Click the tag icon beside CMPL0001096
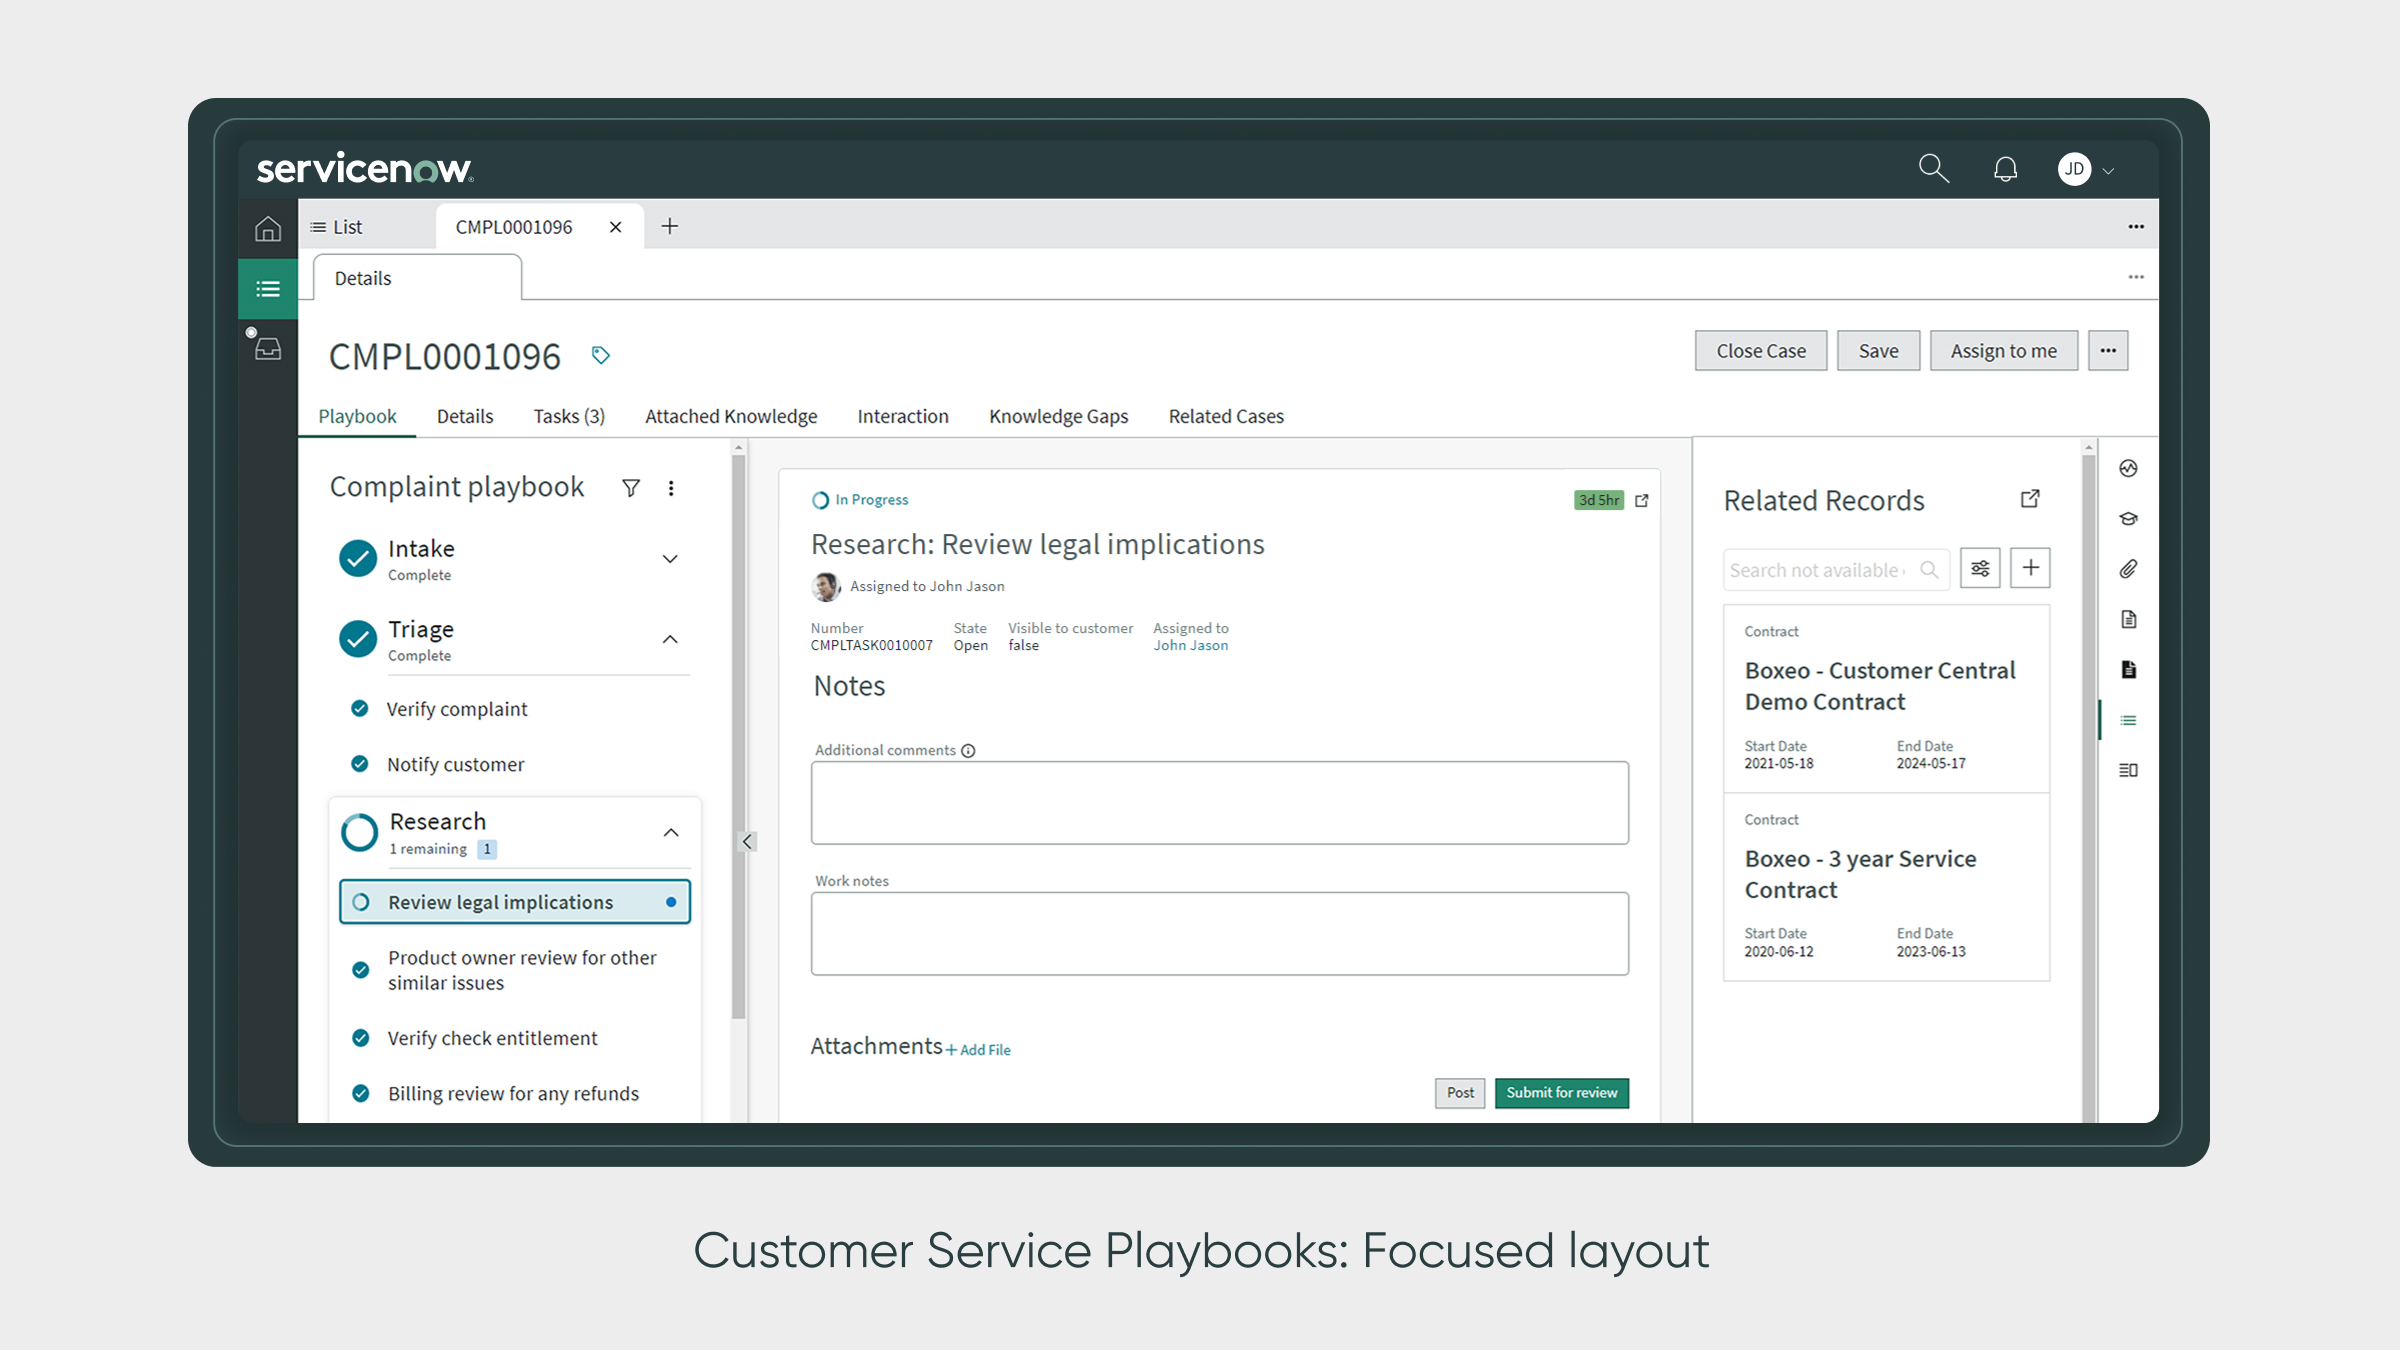The width and height of the screenshot is (2400, 1350). (600, 356)
